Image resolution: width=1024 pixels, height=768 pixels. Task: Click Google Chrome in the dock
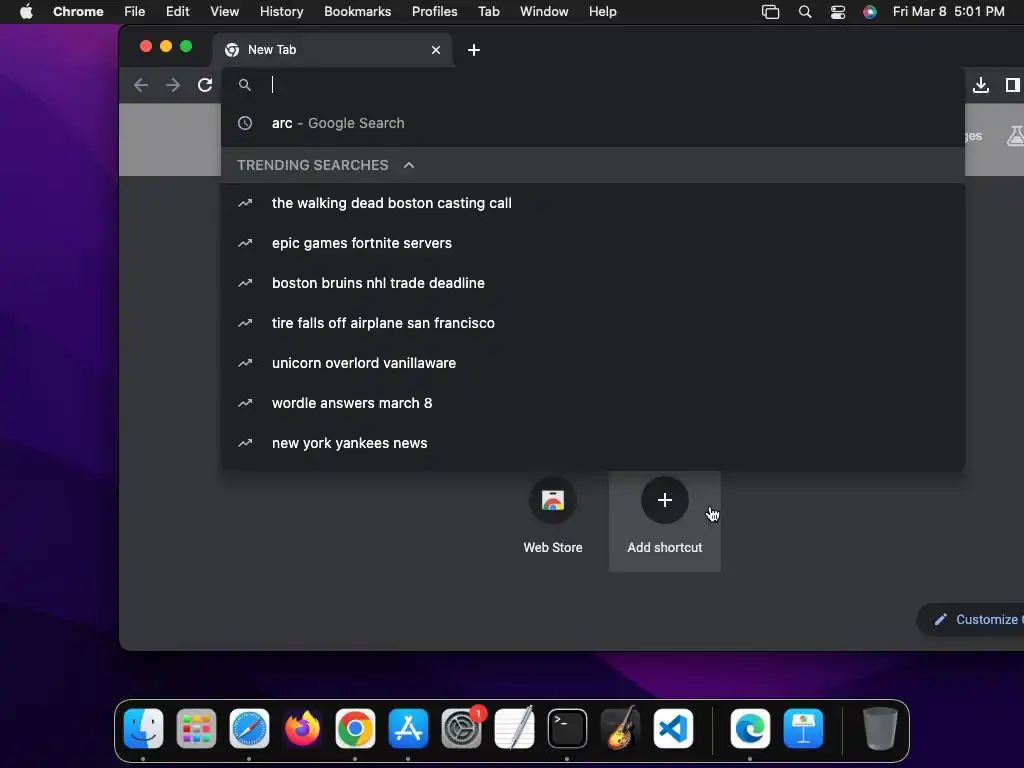(355, 728)
